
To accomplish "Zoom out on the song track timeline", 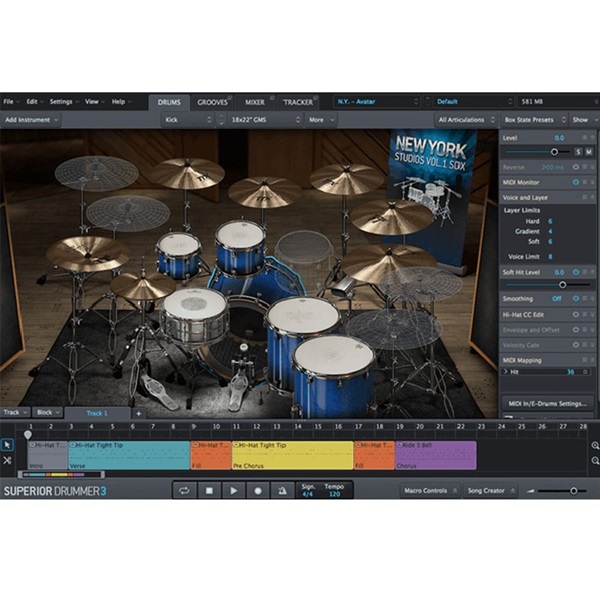I will [x=595, y=461].
